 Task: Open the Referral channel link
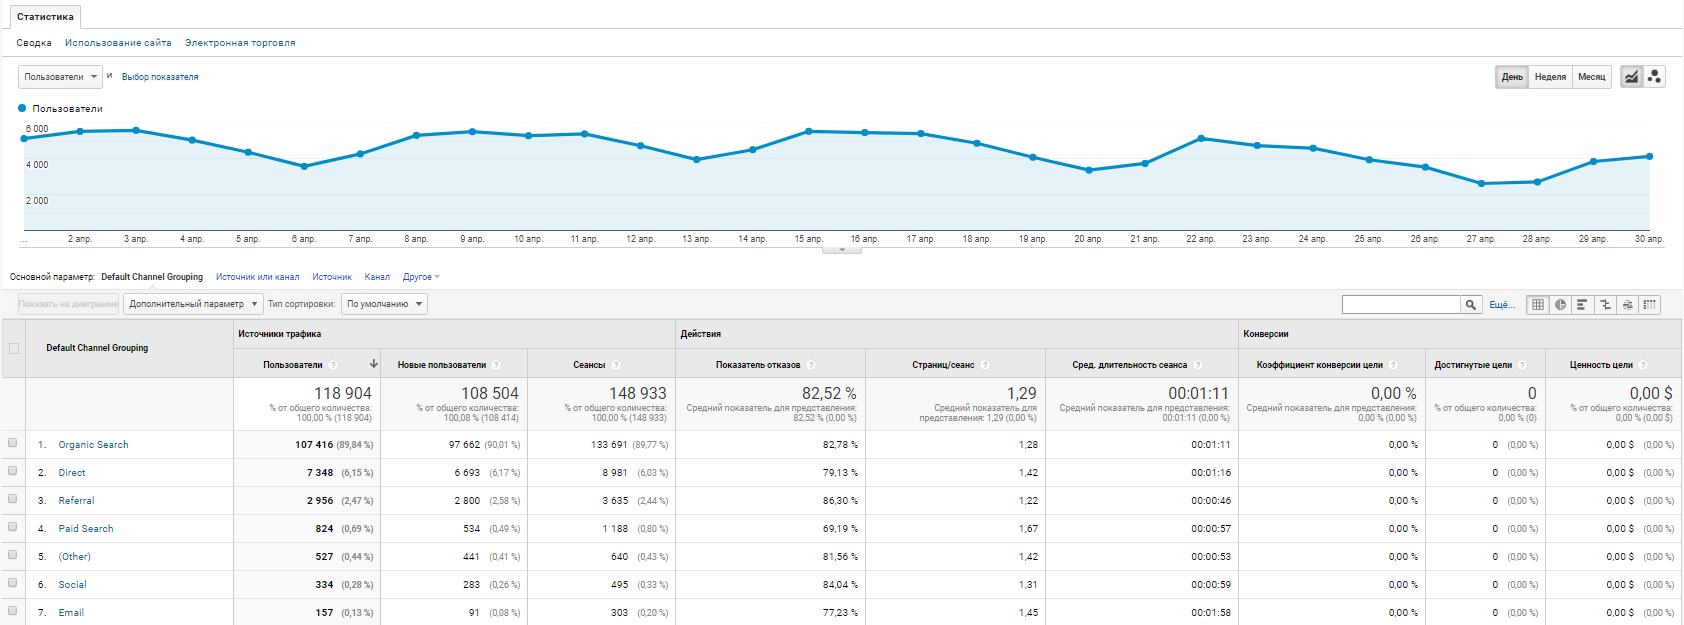click(76, 501)
